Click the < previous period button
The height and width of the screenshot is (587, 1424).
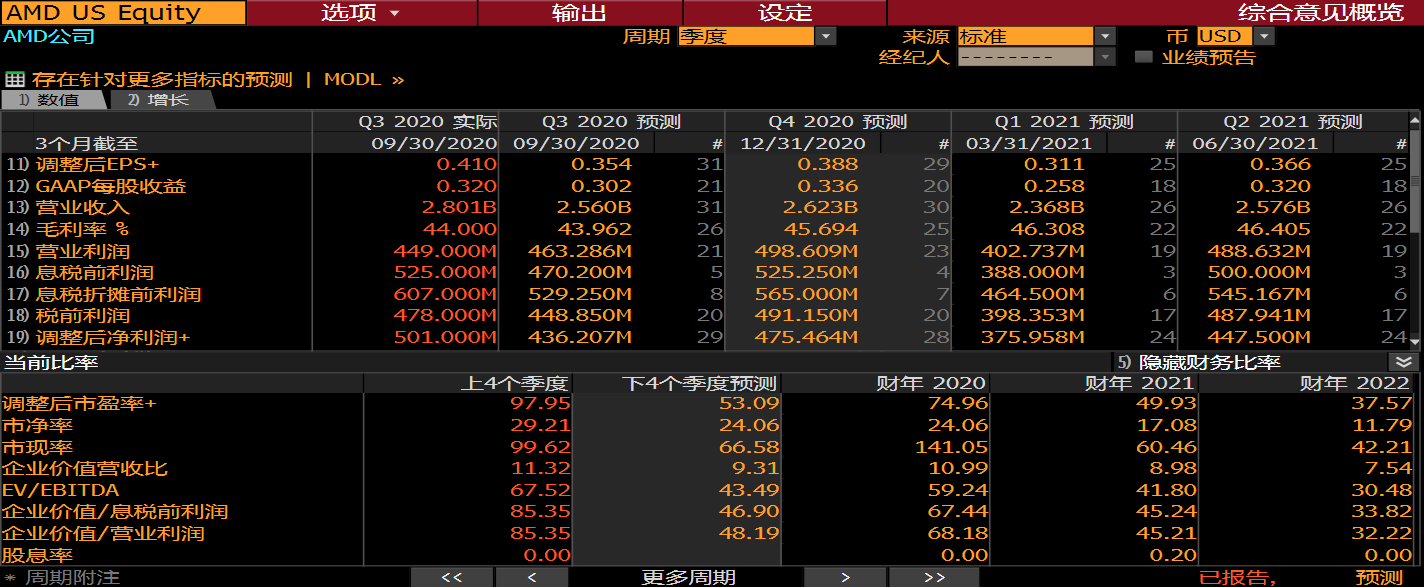click(x=532, y=577)
